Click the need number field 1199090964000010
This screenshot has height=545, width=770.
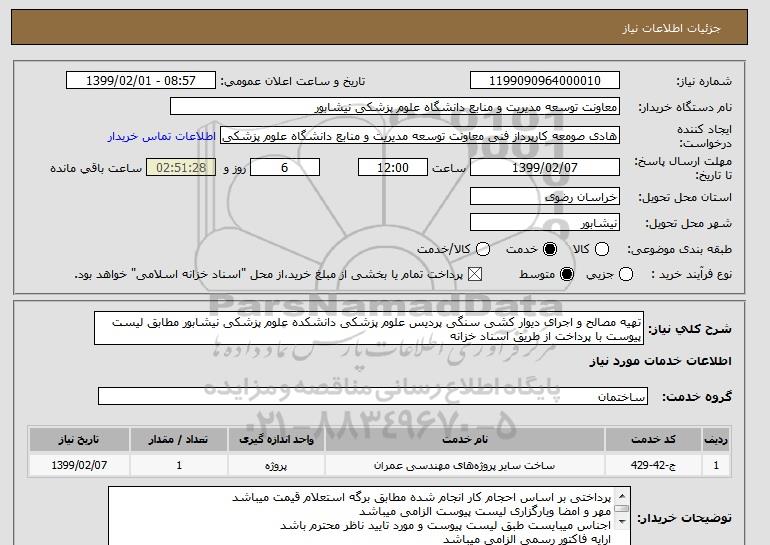pos(545,81)
